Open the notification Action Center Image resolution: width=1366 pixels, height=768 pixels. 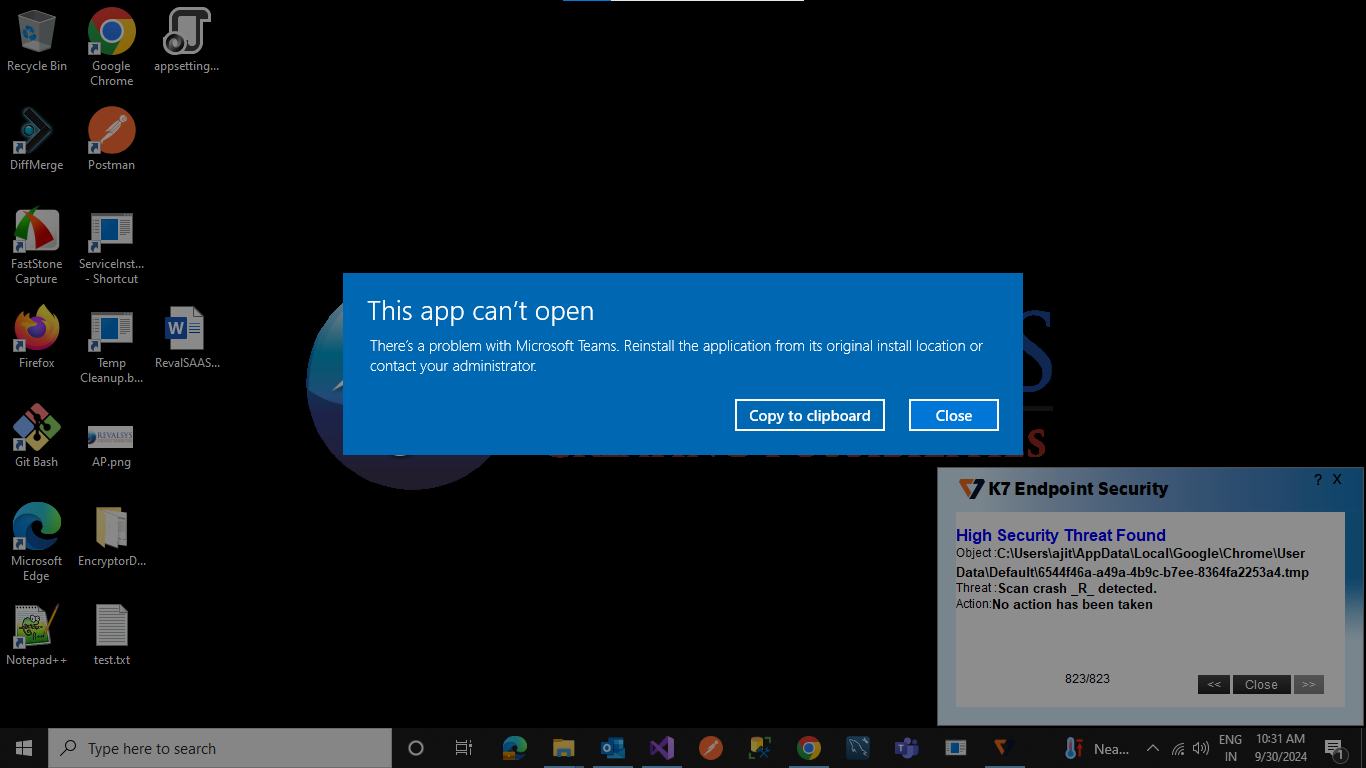tap(1334, 748)
